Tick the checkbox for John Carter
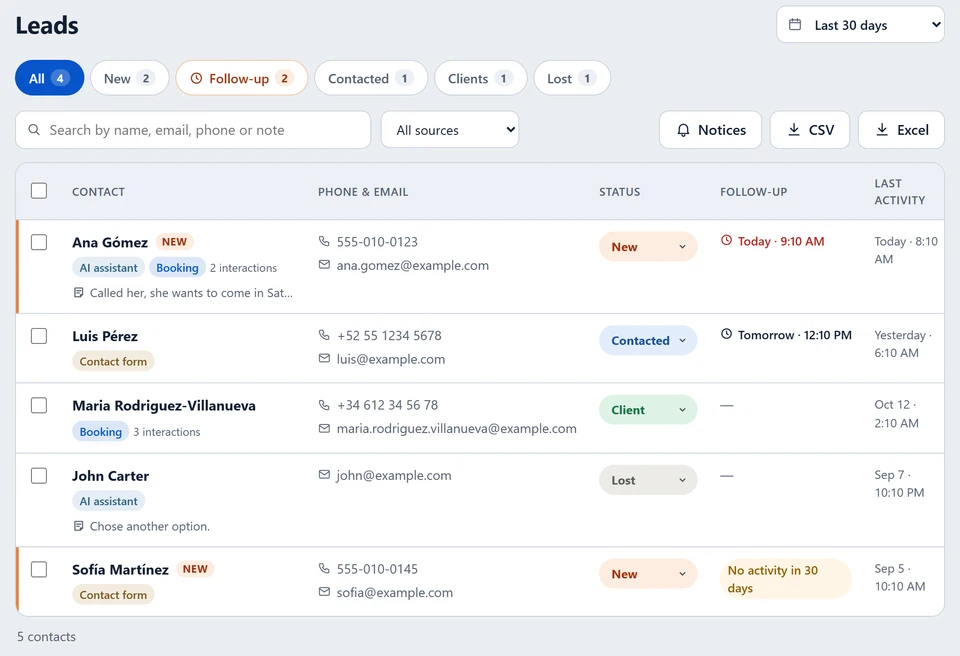The image size is (960, 656). [39, 476]
